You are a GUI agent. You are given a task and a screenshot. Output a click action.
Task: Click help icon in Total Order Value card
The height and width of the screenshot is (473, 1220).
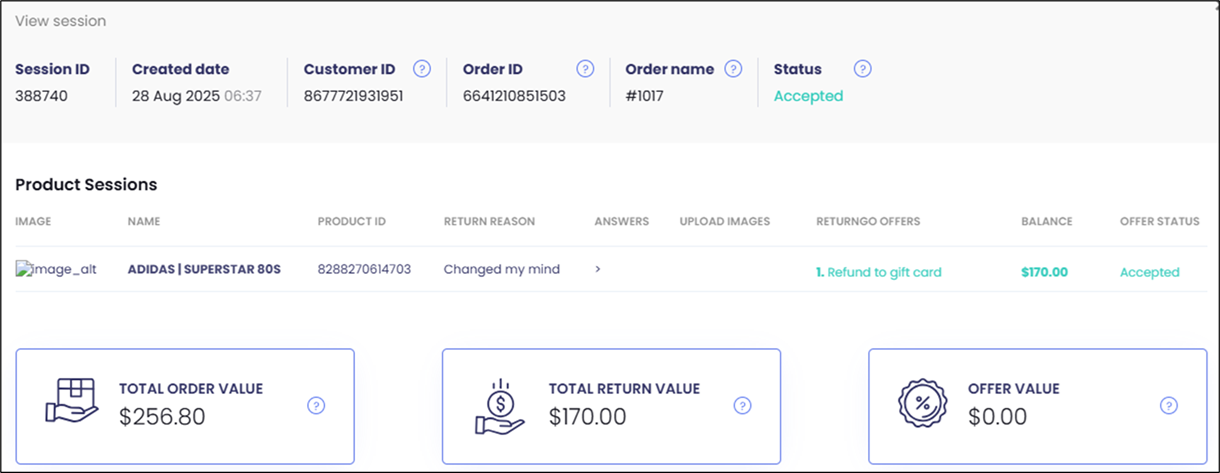point(316,405)
